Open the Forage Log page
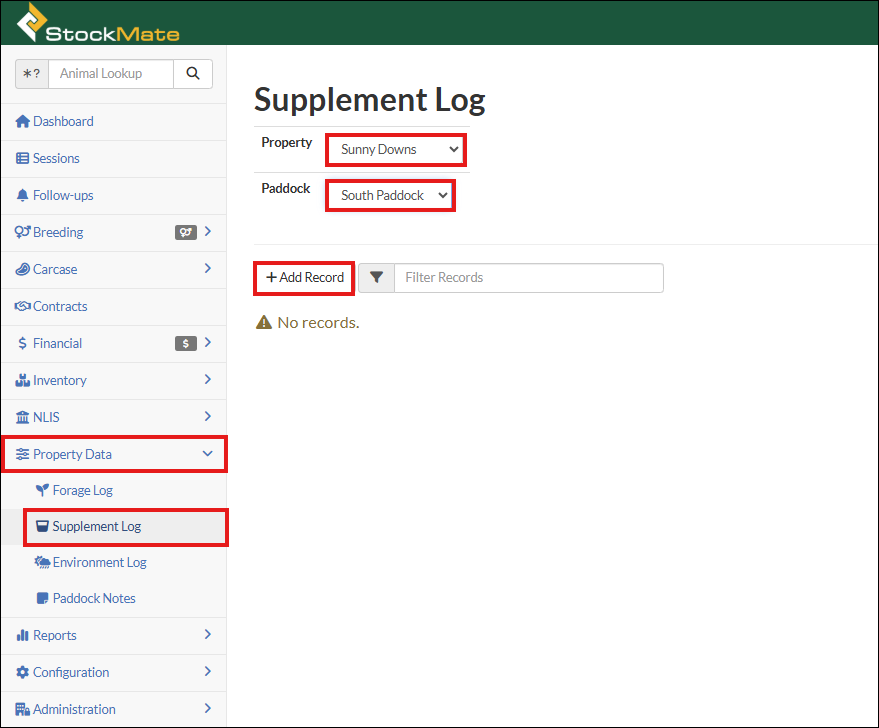The height and width of the screenshot is (728, 879). coord(82,490)
